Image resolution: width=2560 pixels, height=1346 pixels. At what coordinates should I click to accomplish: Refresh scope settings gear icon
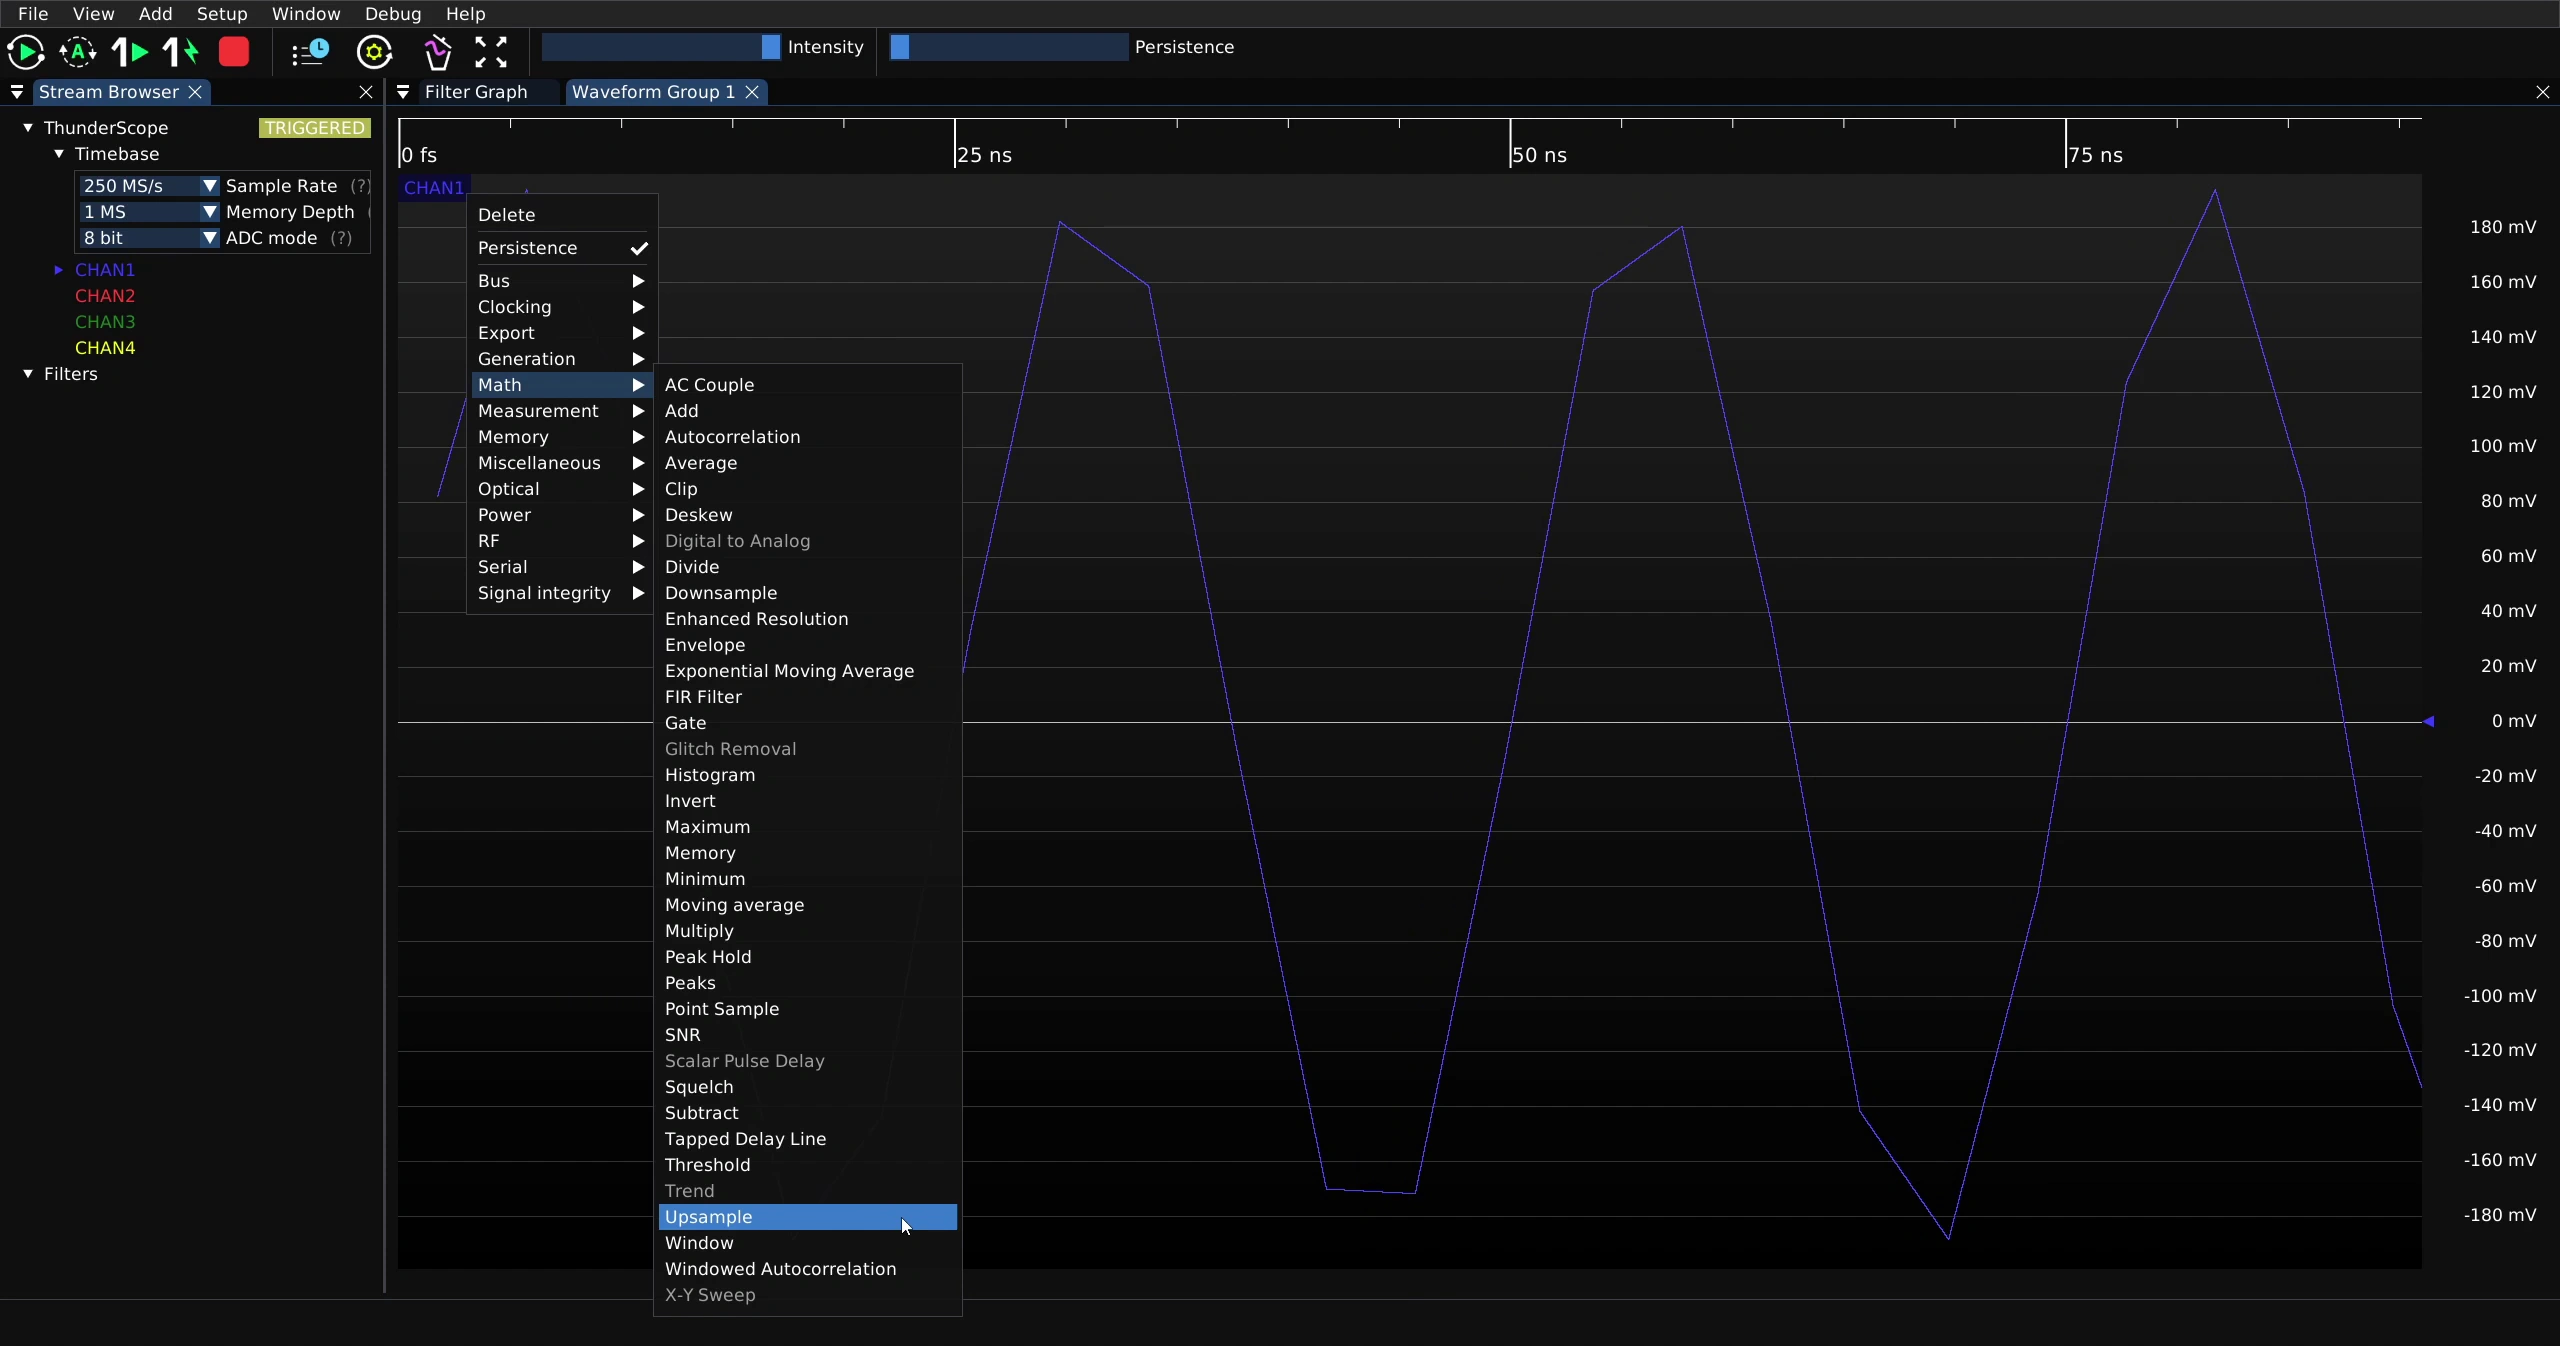pos(374,51)
